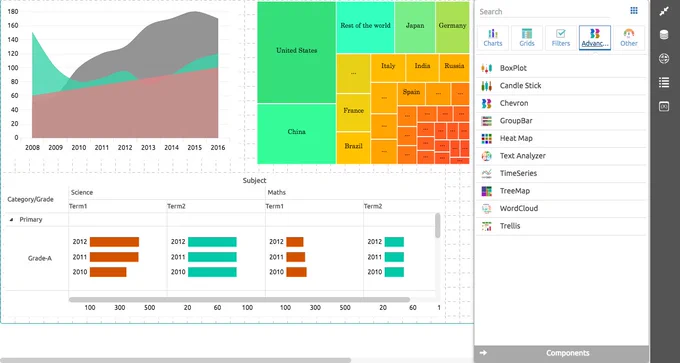Click the Germany treemap tile
This screenshot has height=363, width=680.
pyautogui.click(x=452, y=27)
